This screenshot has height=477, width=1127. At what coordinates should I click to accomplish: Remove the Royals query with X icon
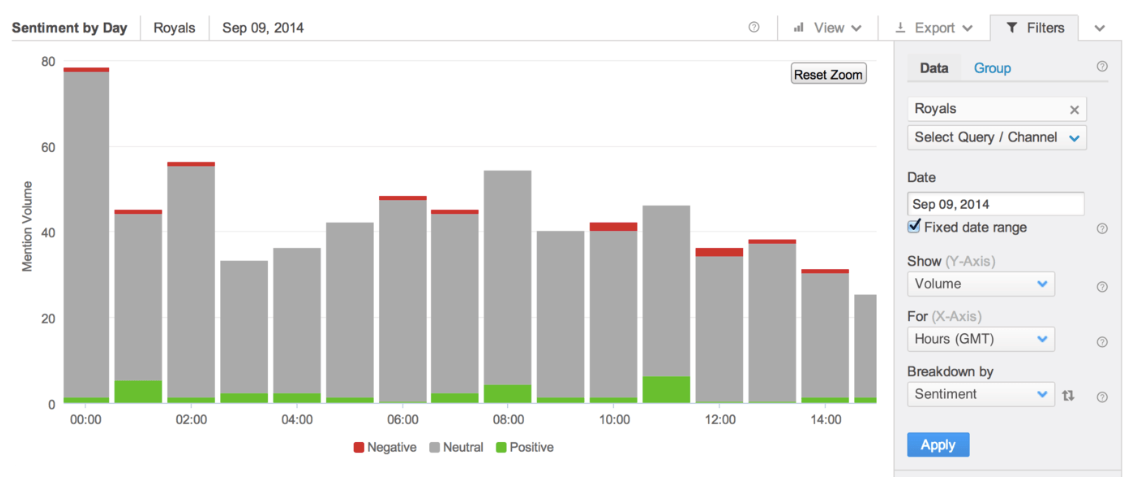(1075, 110)
